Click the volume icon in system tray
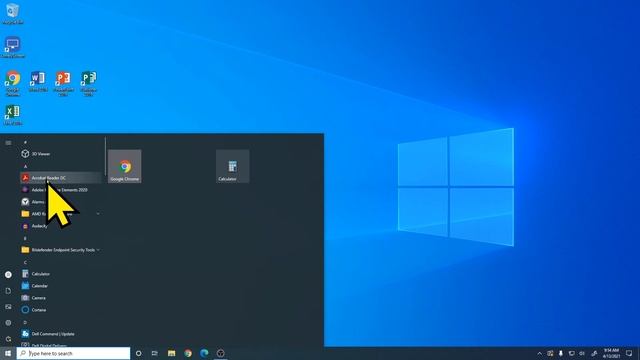 coord(582,353)
